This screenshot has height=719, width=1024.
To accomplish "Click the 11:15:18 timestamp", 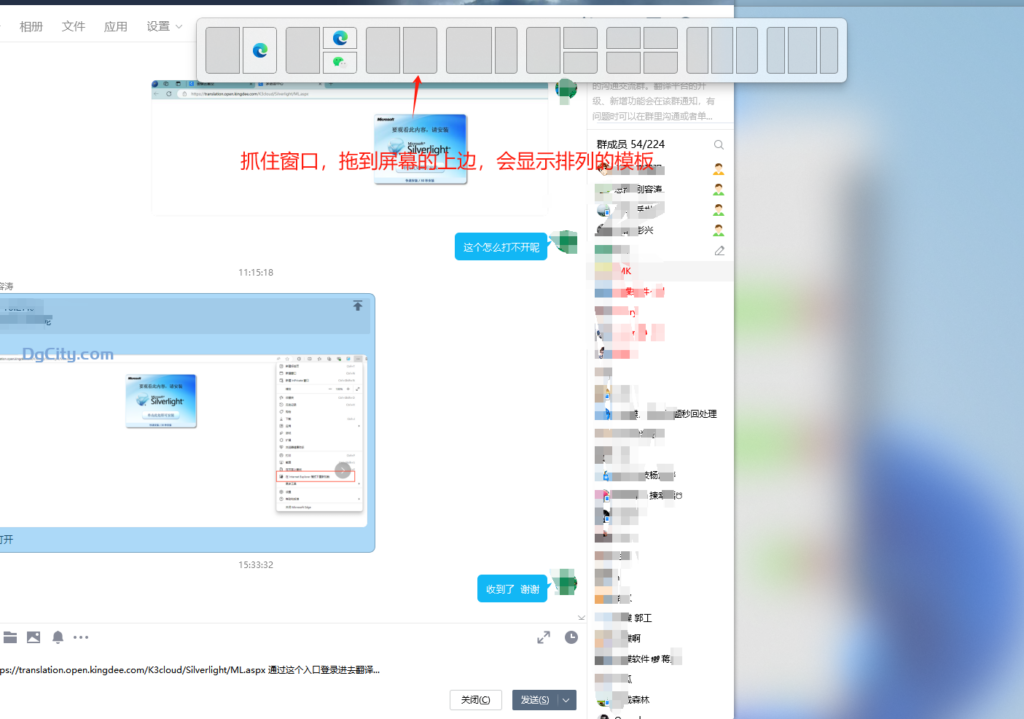I will (255, 272).
